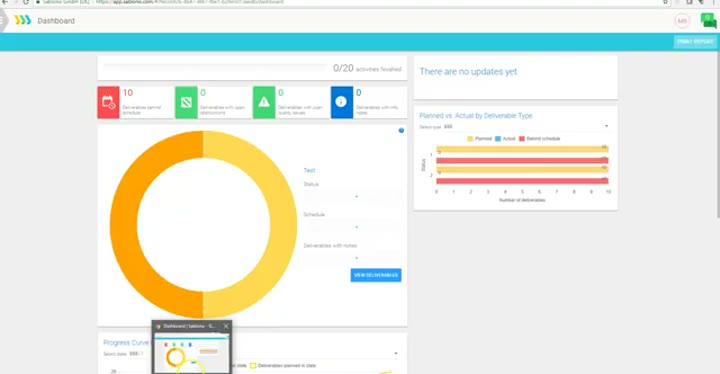Click the top yellow Planned bar in chart
Viewport: 720px width, 374px height.
point(522,149)
